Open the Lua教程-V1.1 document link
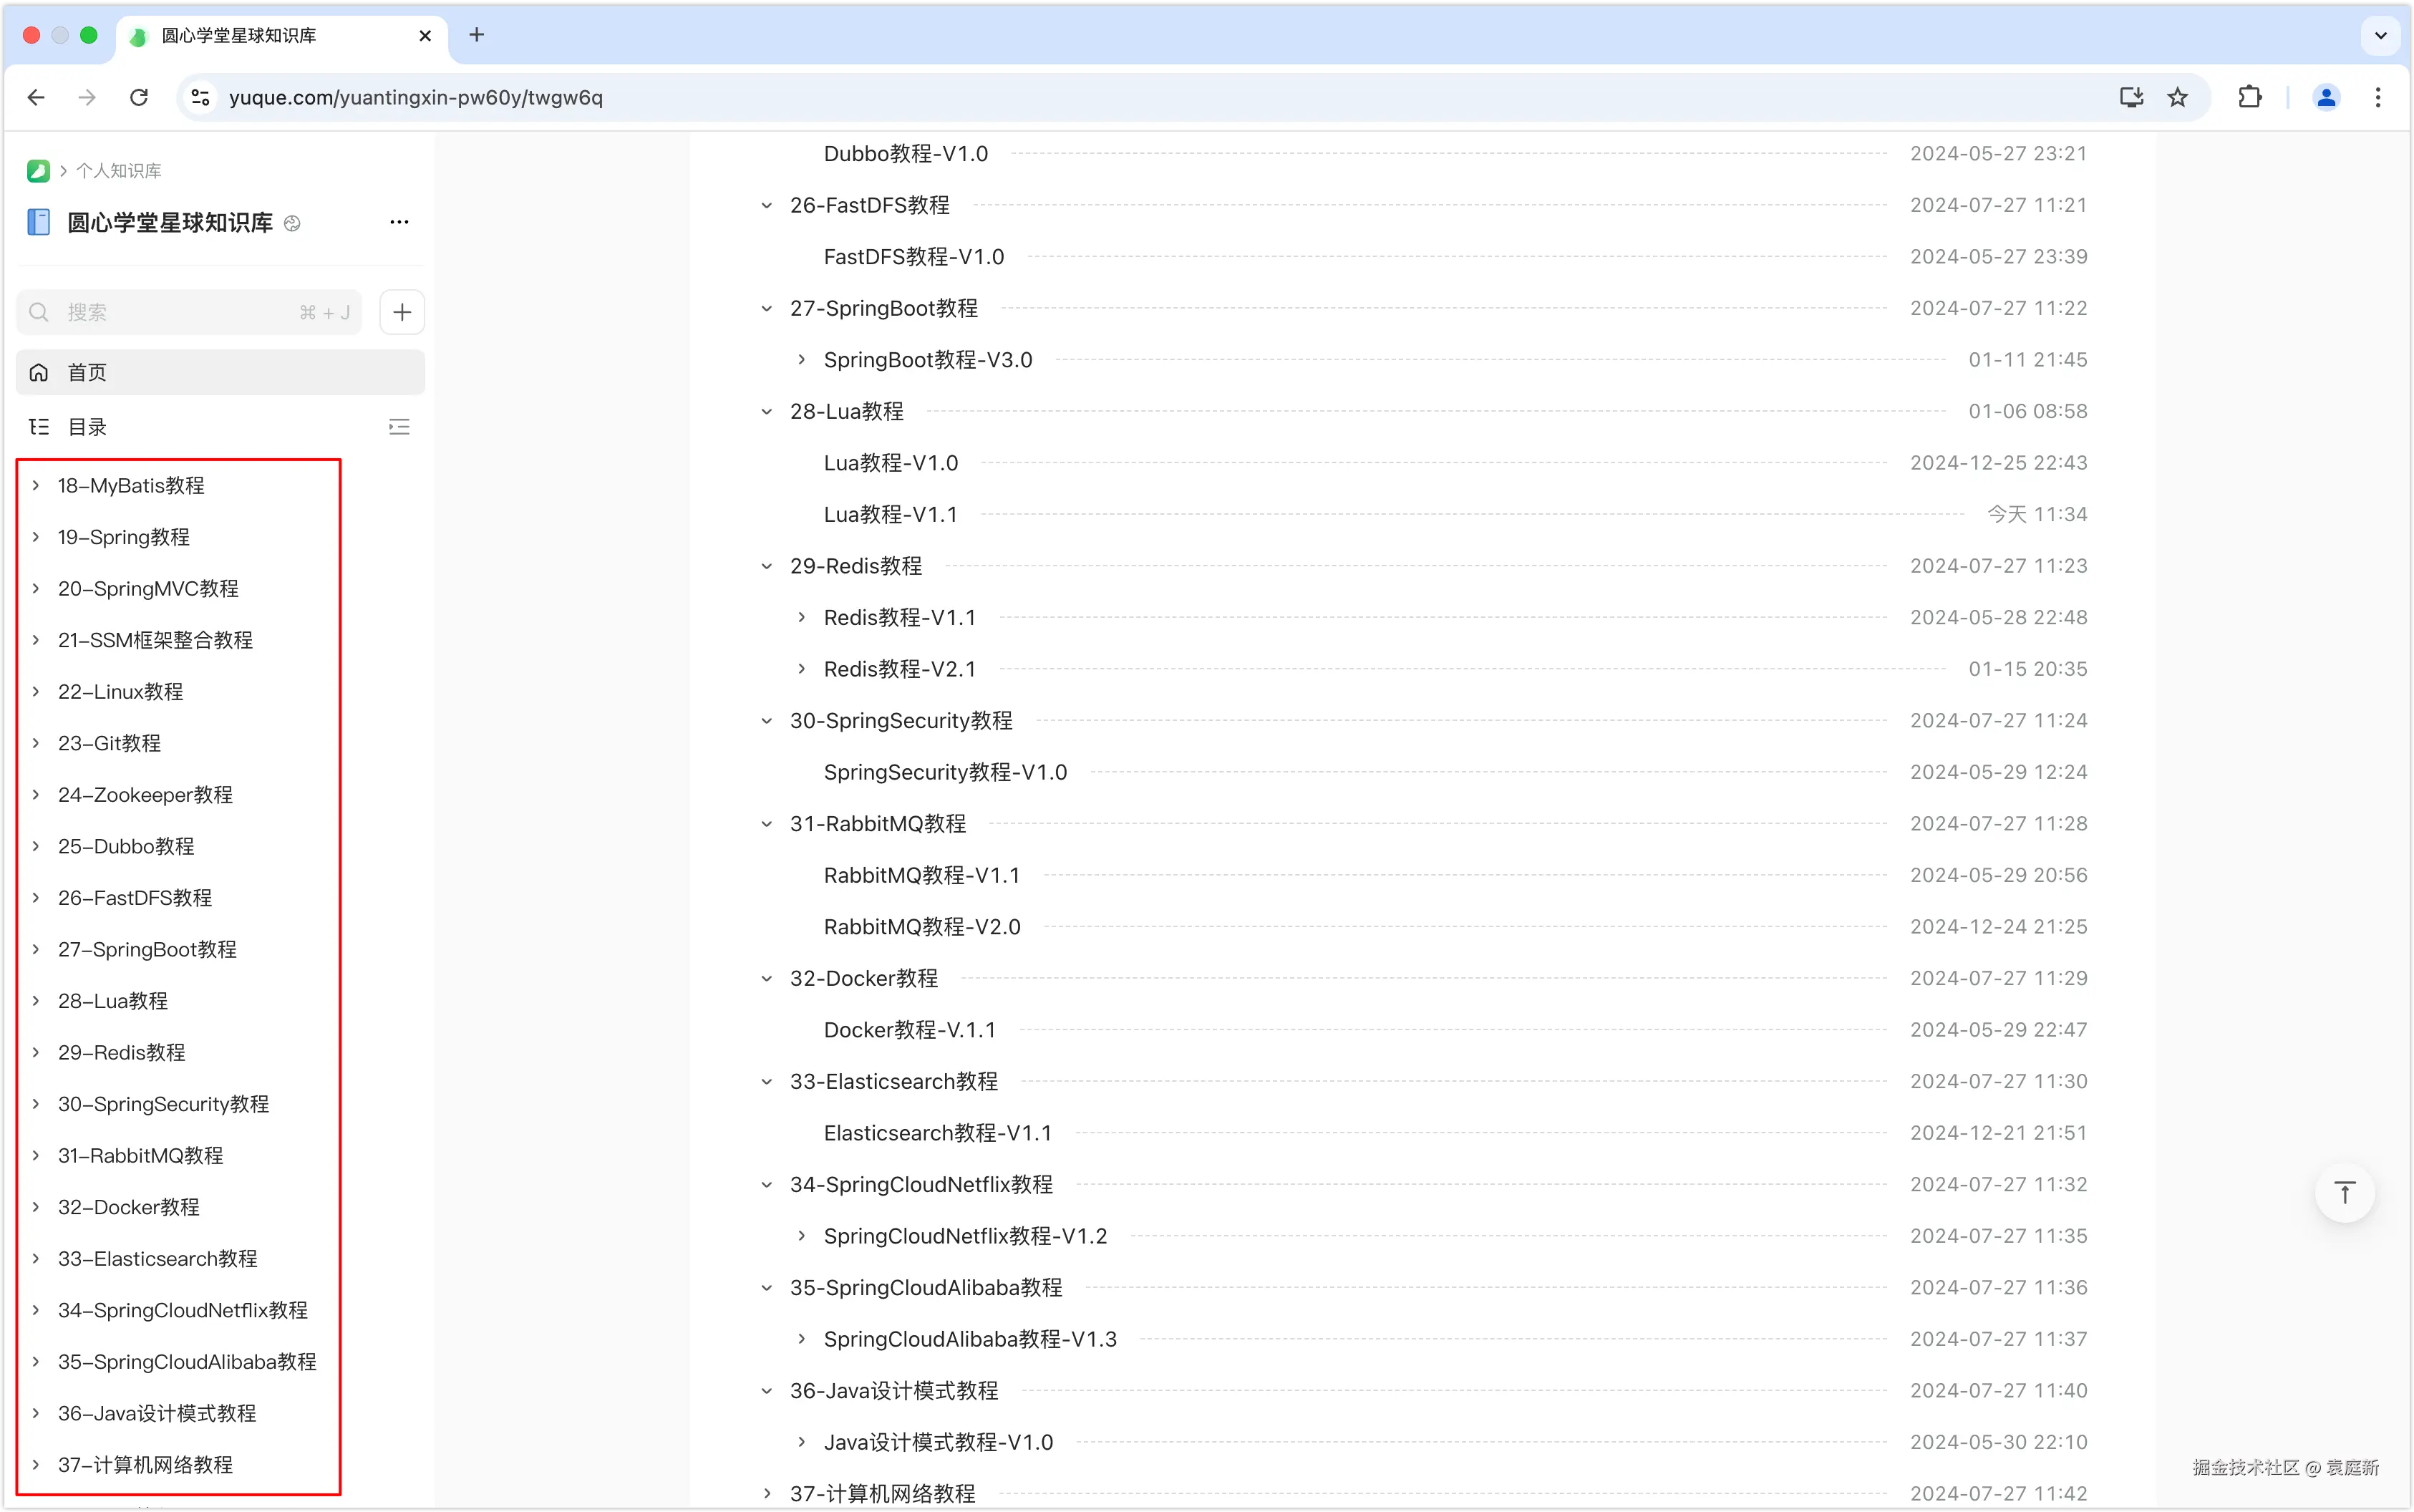 (890, 514)
